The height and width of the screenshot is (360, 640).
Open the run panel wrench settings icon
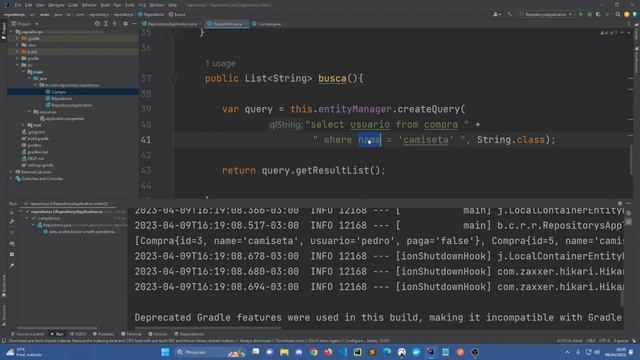click(12, 222)
